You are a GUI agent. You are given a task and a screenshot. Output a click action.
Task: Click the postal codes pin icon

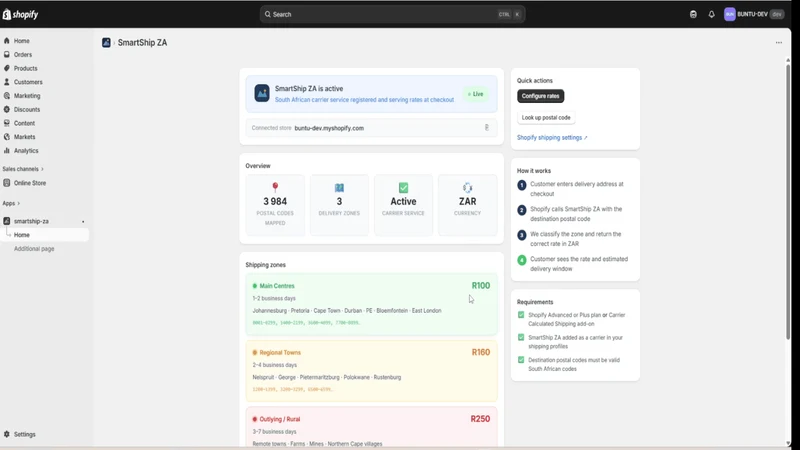pyautogui.click(x=275, y=187)
